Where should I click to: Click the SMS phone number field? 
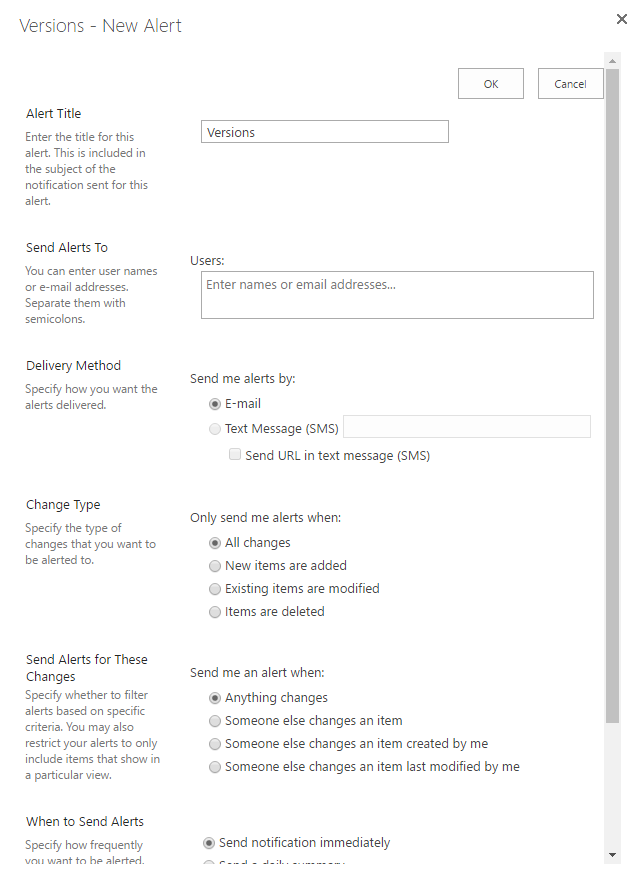(467, 427)
